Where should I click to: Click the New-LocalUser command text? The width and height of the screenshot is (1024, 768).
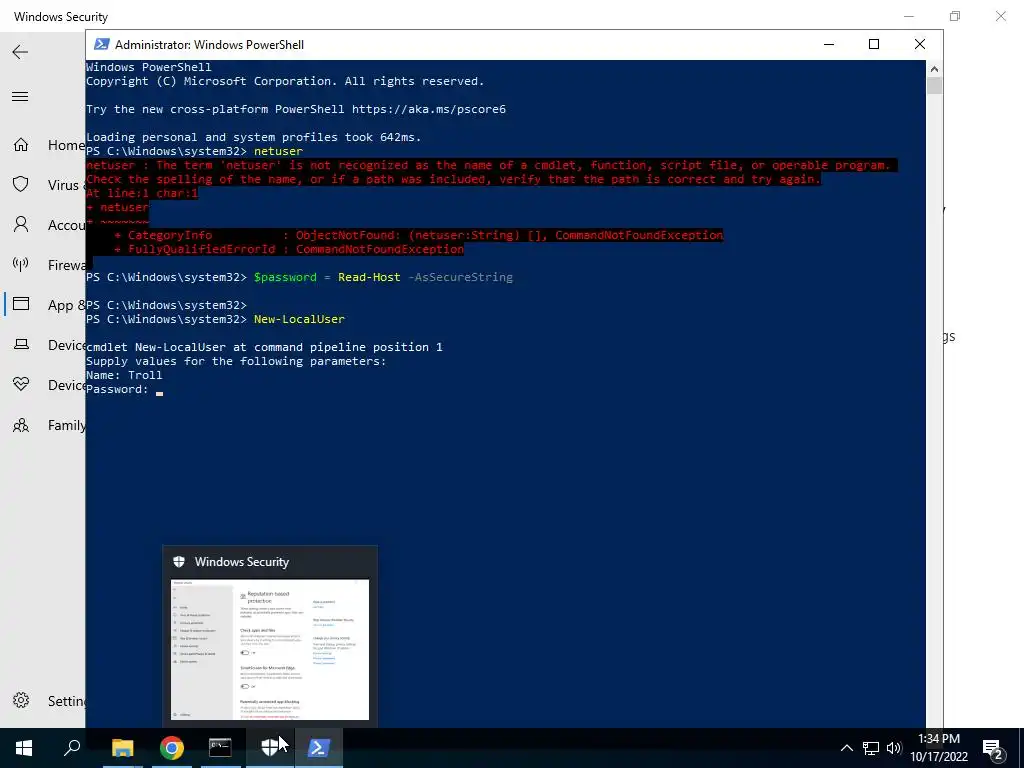[x=299, y=319]
